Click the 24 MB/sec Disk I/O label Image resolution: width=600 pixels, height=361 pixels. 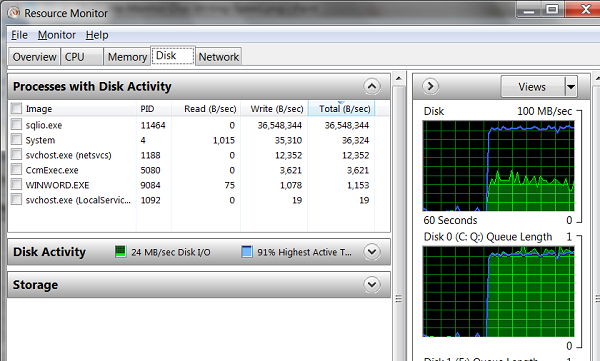[x=171, y=252]
